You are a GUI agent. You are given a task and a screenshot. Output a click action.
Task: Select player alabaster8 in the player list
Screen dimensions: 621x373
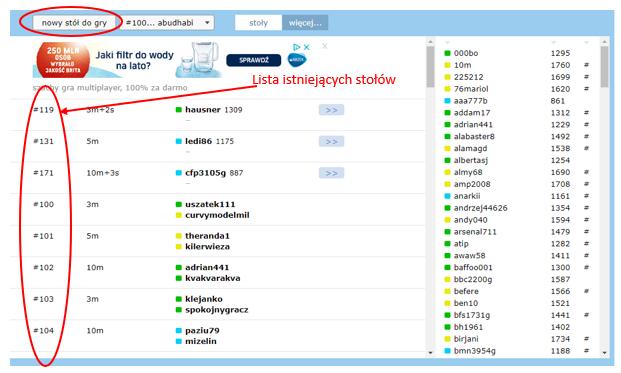[x=474, y=137]
